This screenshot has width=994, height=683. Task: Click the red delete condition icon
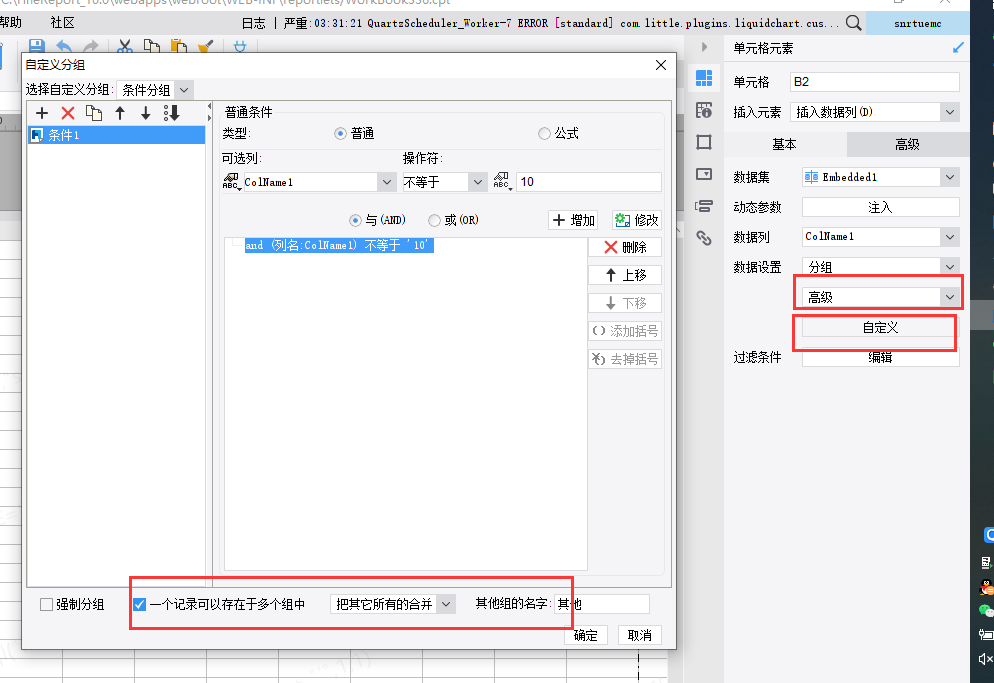pos(68,113)
